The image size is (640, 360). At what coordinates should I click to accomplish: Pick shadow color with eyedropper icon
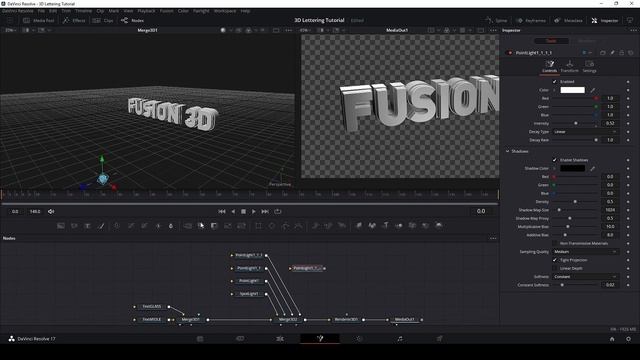[593, 168]
